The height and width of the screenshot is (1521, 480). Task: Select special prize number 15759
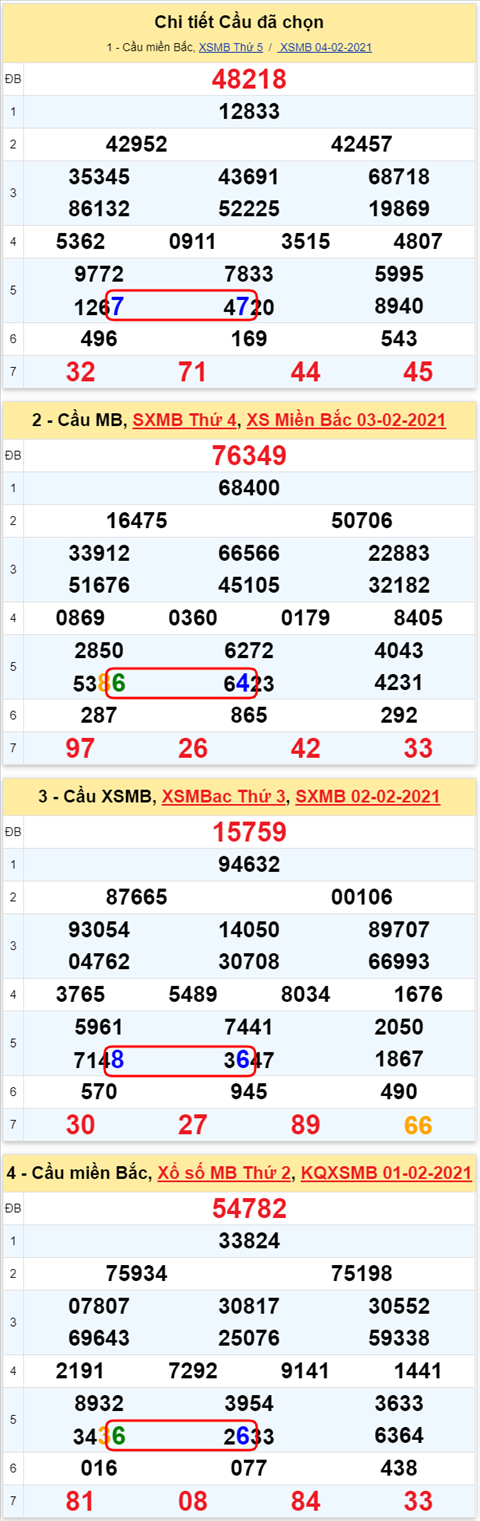[x=249, y=832]
